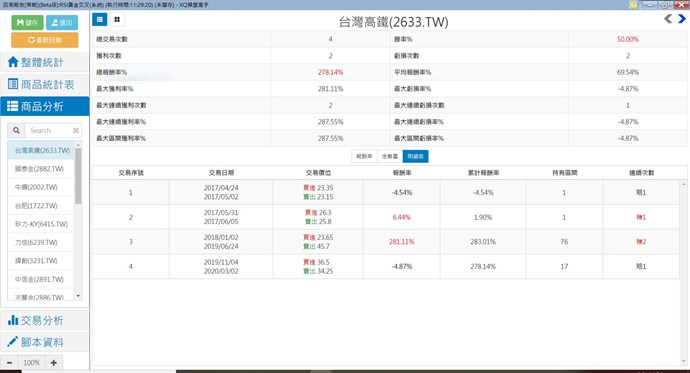Click the trade table scroll-up arrow
Viewport: 690px width, 373px height.
click(x=683, y=184)
